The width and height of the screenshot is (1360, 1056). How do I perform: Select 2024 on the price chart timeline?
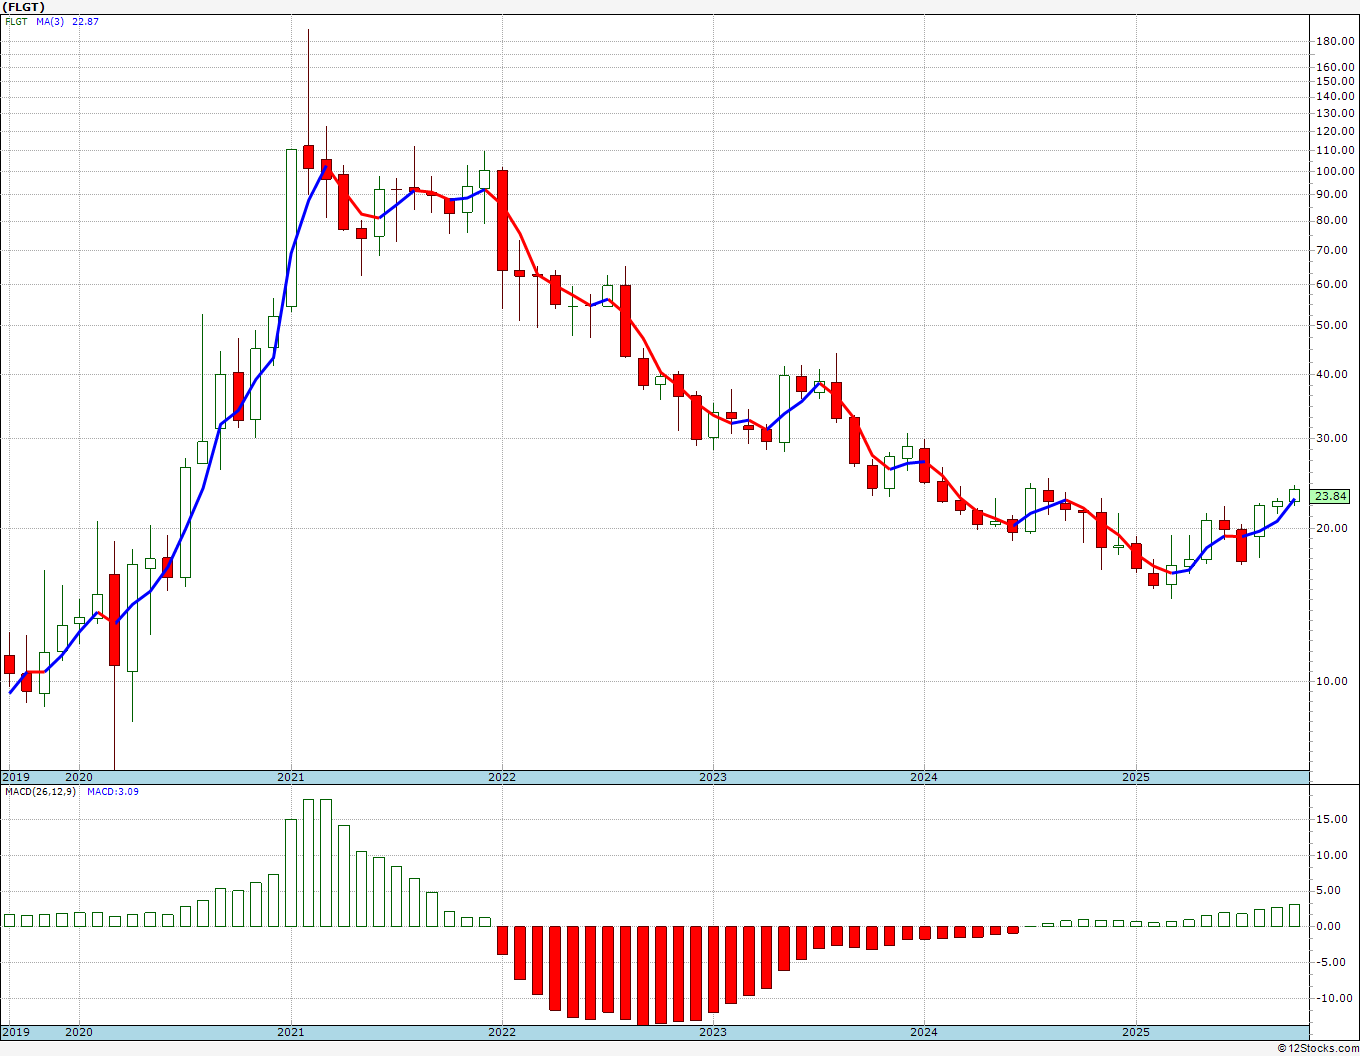pyautogui.click(x=923, y=777)
